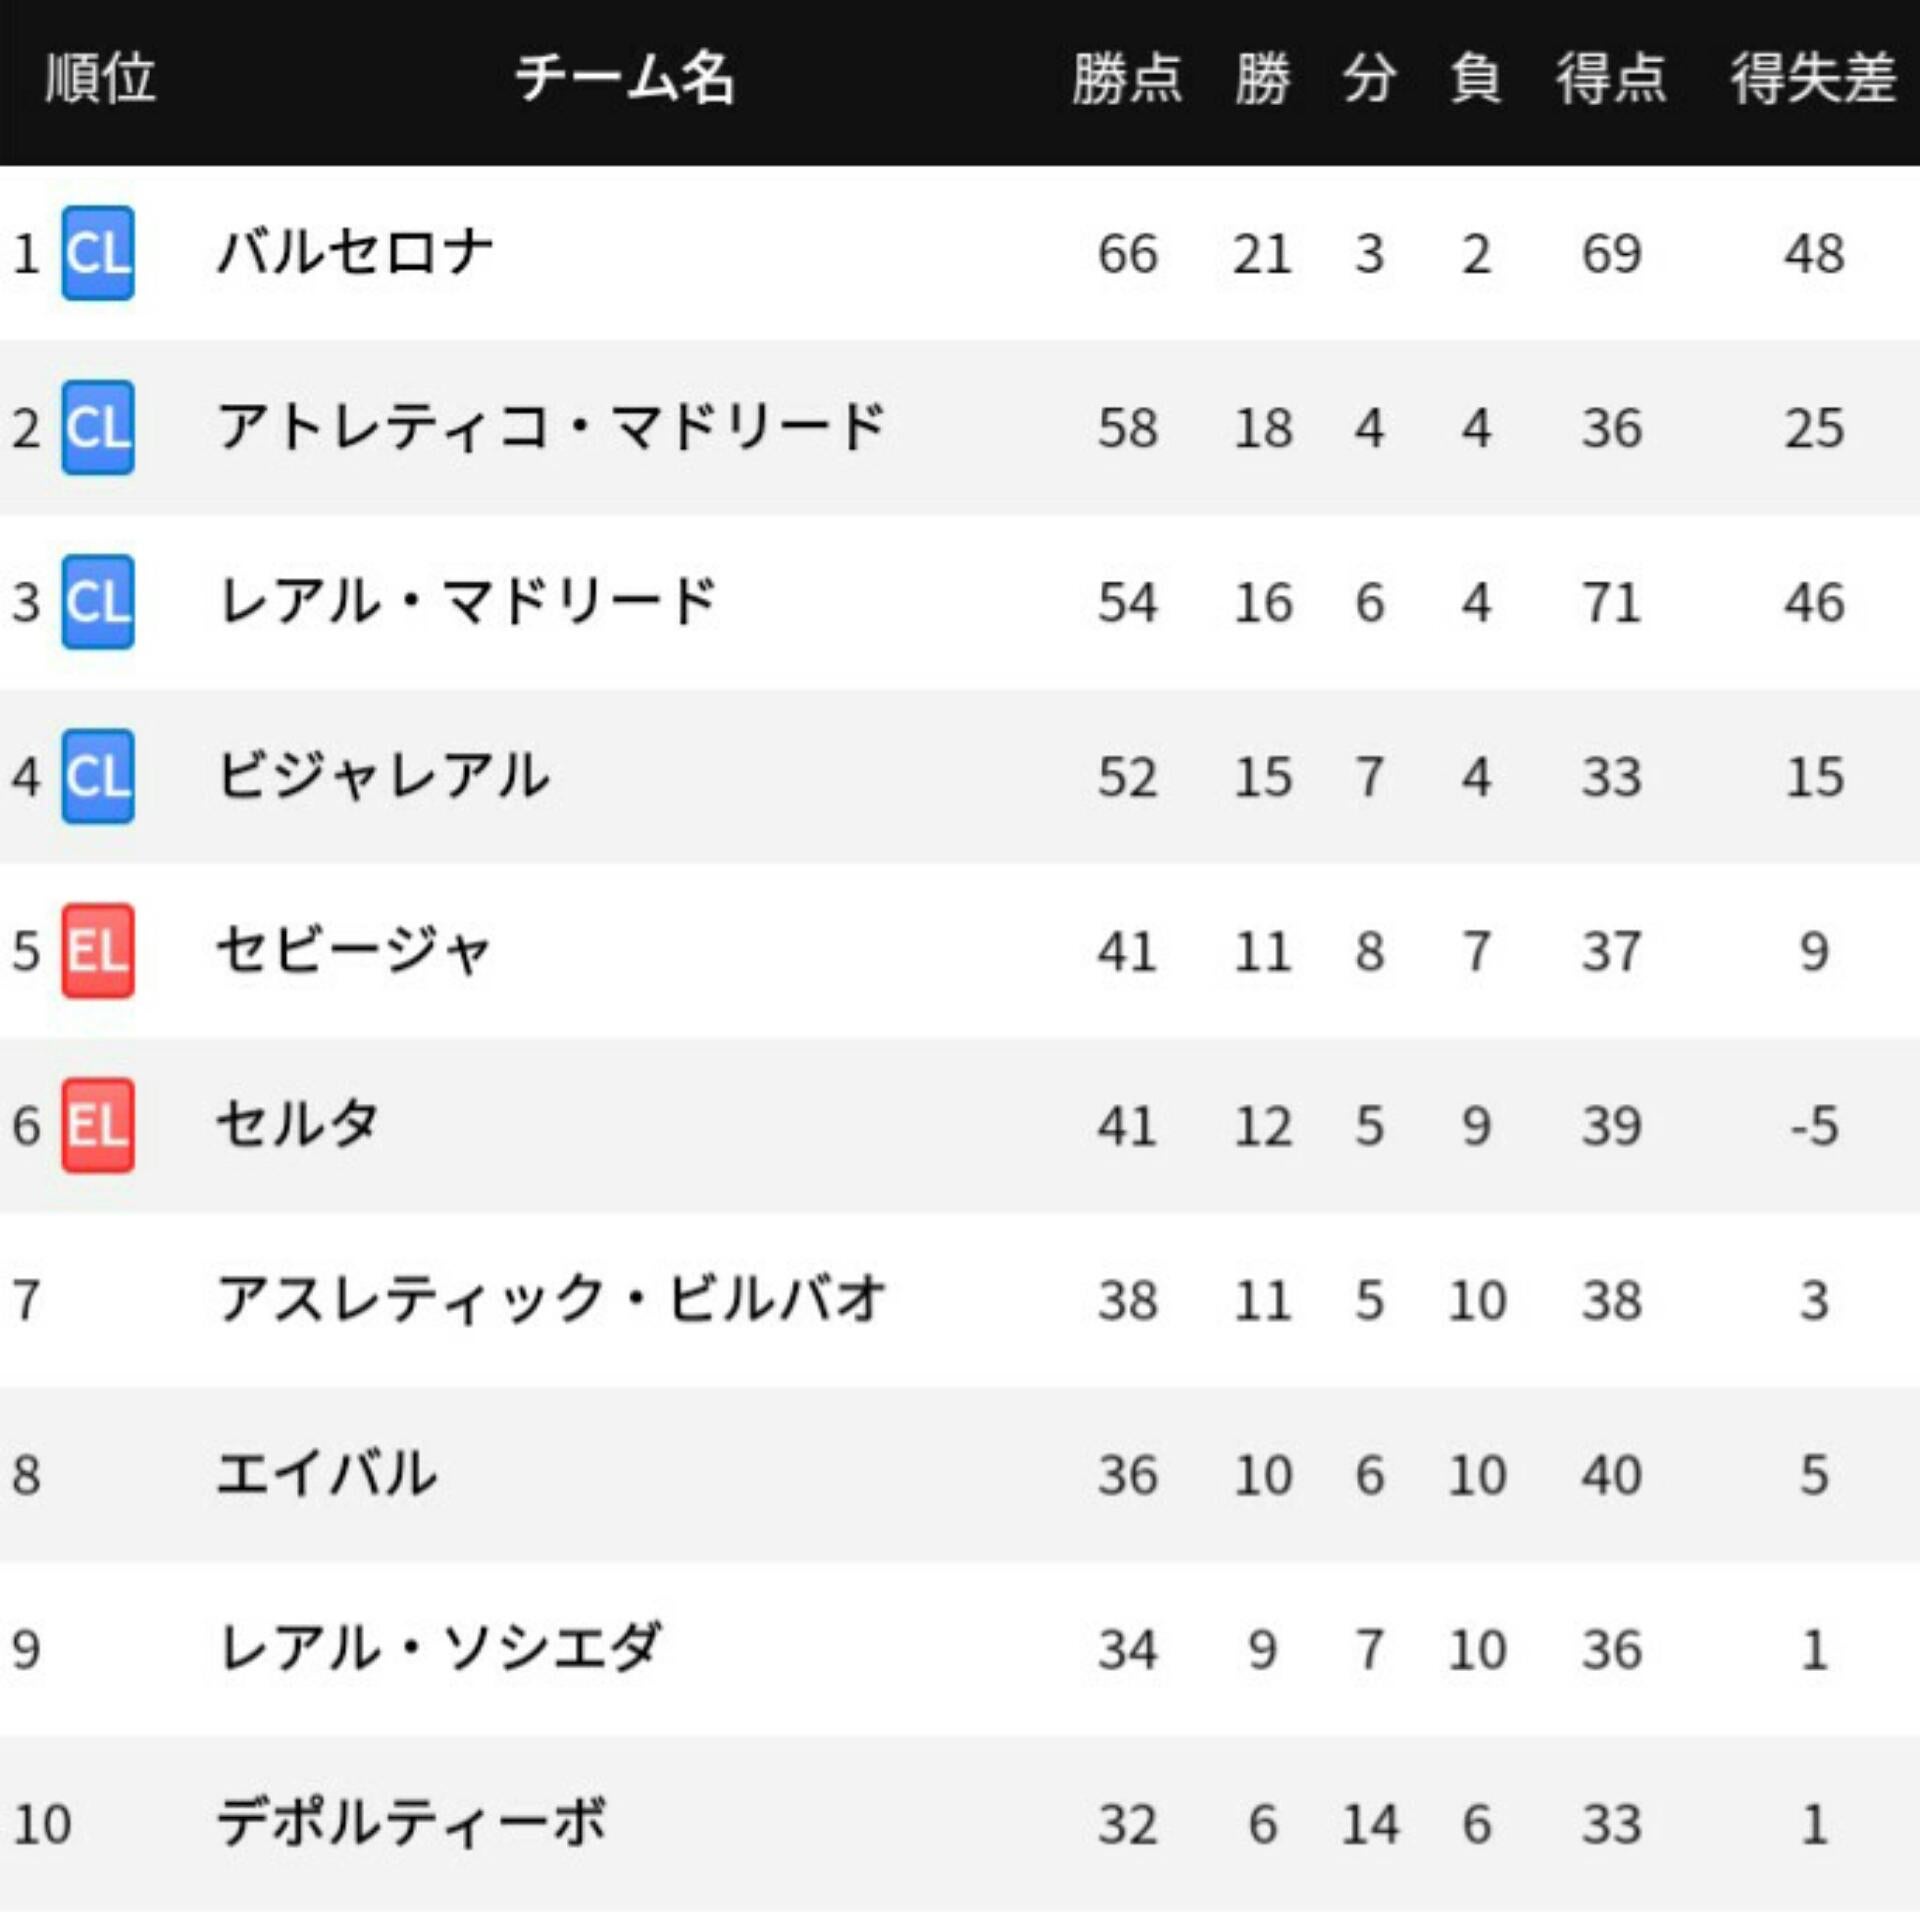Click the CL badge beside アトレティコ・マドリード

tap(98, 428)
